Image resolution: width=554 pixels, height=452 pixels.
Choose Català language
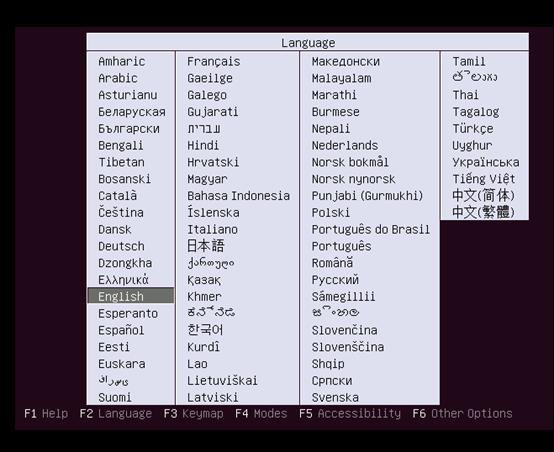(x=117, y=195)
